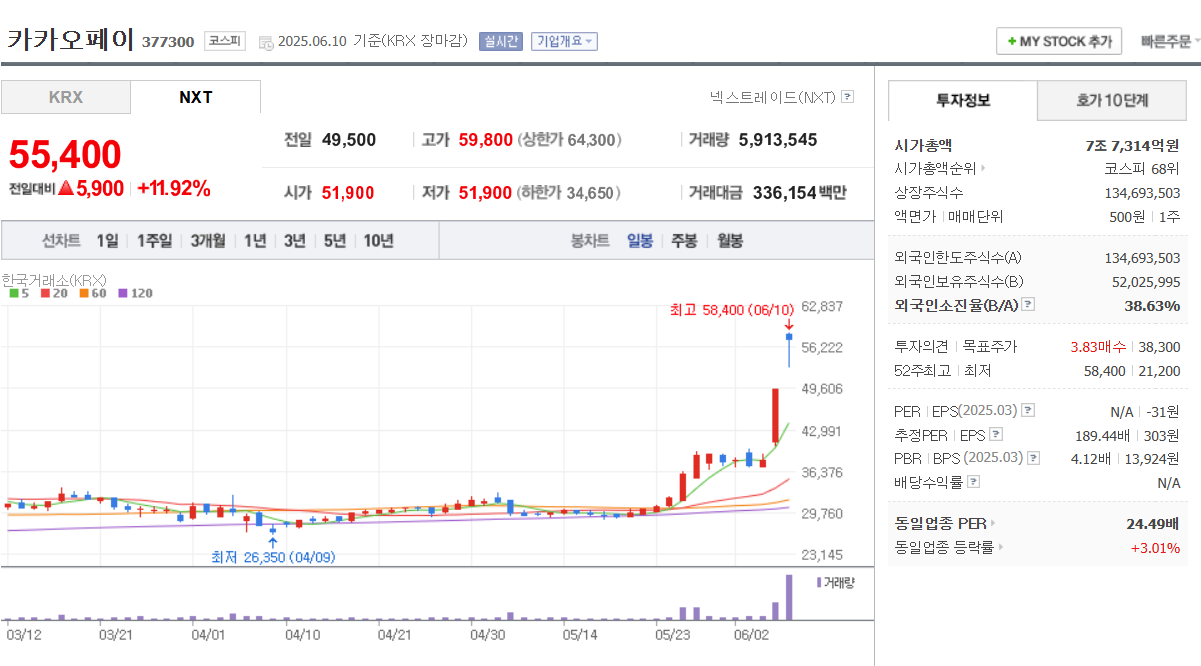Click the 전일 value 49,500
1201x666 pixels.
[x=349, y=140]
